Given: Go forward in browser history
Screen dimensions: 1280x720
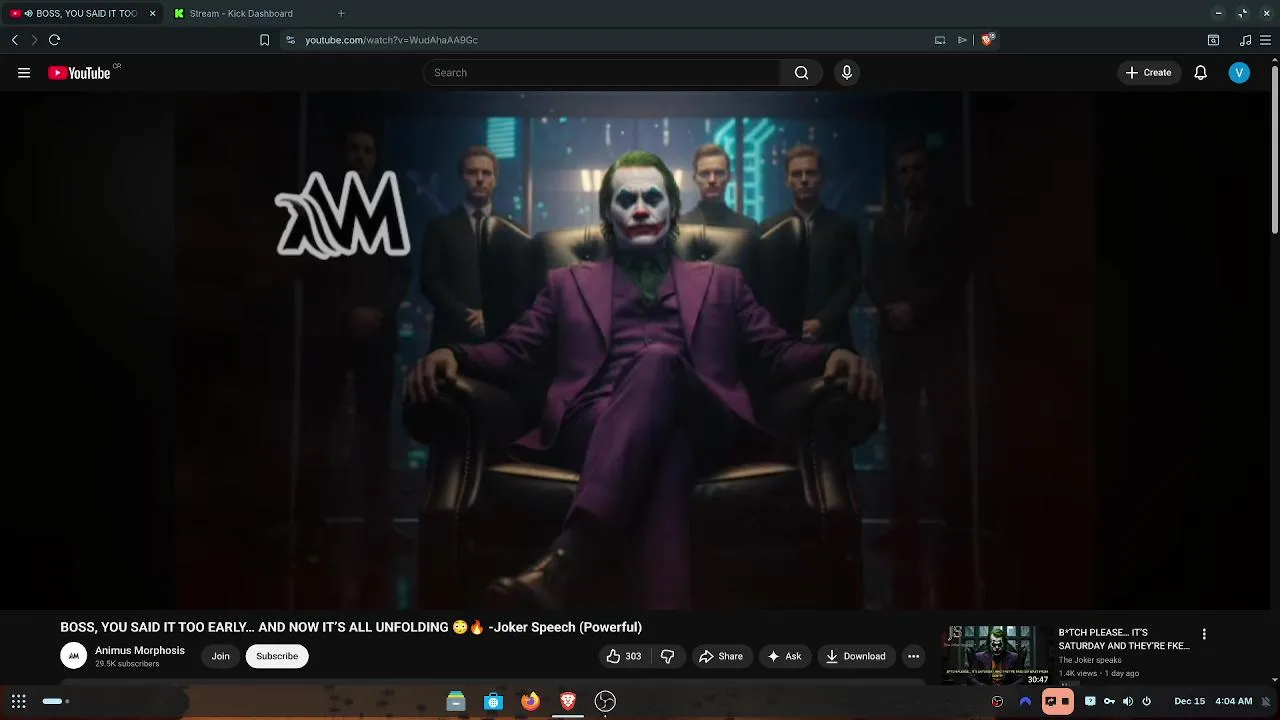Looking at the screenshot, I should 34,40.
